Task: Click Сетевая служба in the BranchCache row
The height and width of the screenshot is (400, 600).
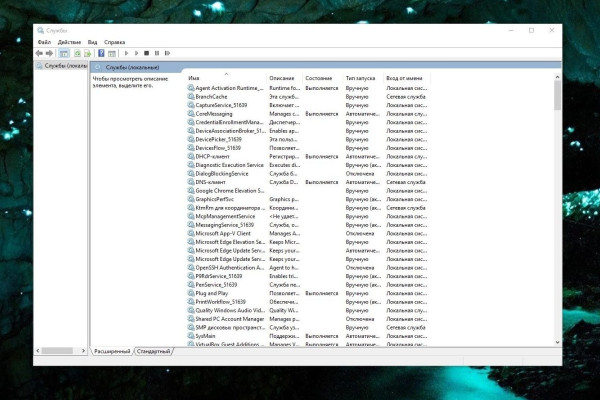Action: (406, 96)
